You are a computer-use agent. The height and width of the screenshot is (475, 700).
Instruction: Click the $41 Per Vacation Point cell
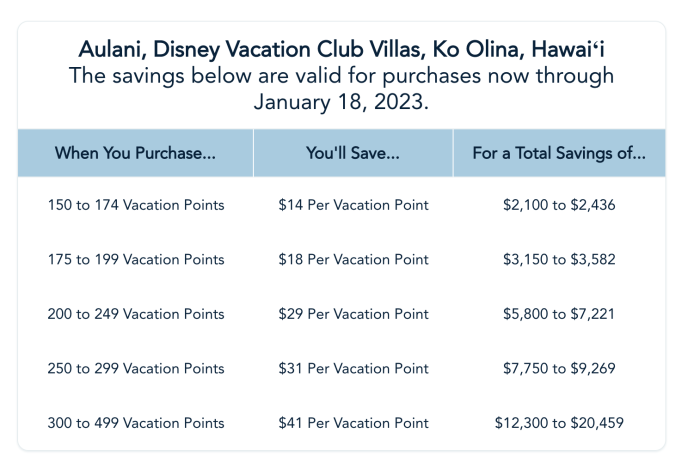click(353, 423)
